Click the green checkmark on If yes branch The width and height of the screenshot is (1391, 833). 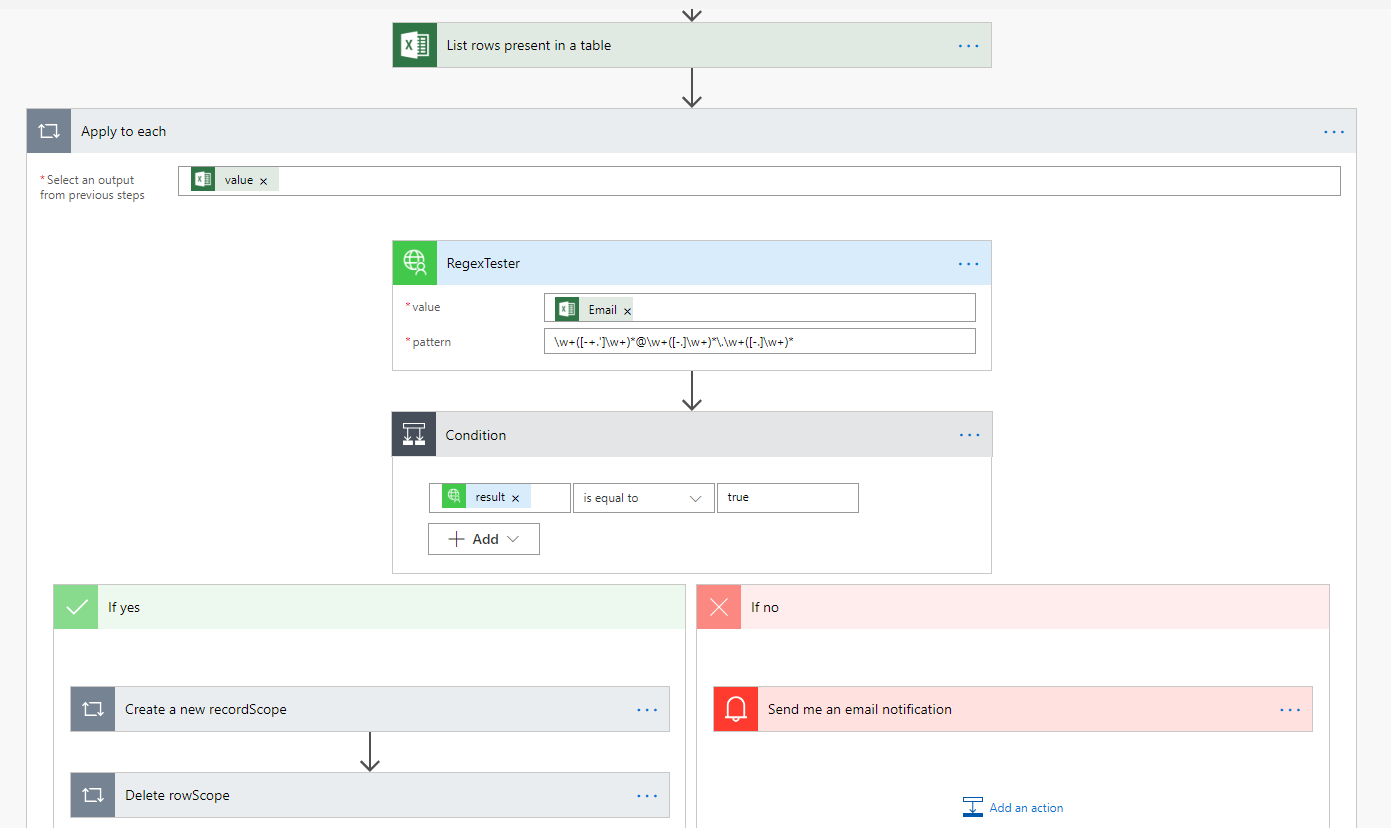tap(75, 606)
